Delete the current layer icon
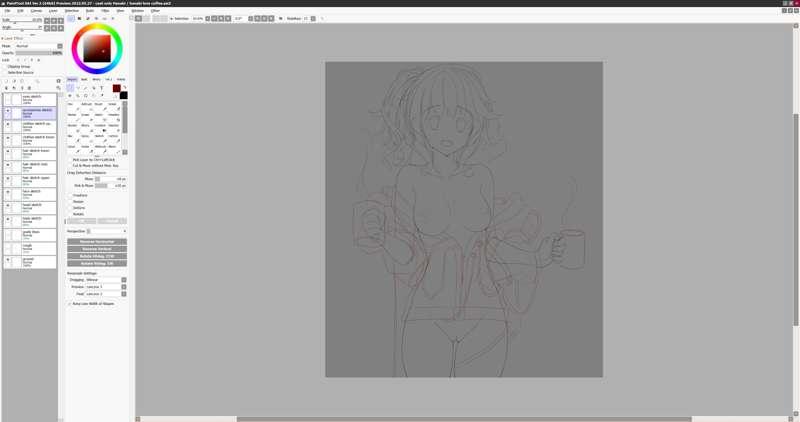This screenshot has width=800, height=422. tap(30, 88)
